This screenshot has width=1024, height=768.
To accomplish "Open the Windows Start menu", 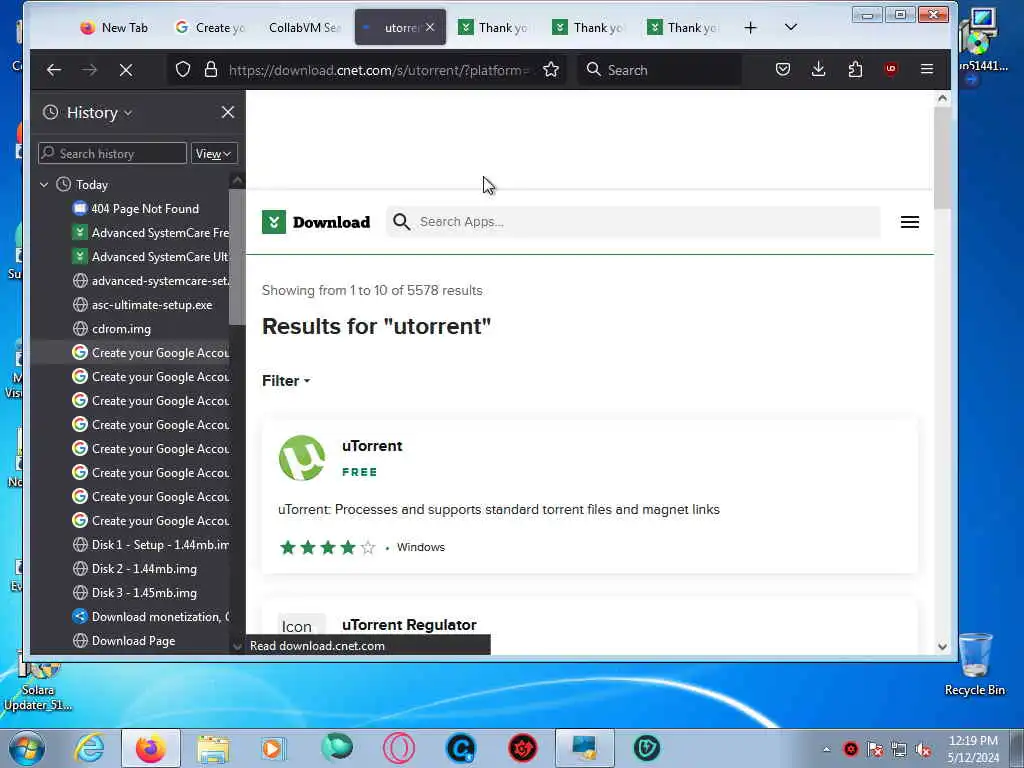I will (x=27, y=748).
